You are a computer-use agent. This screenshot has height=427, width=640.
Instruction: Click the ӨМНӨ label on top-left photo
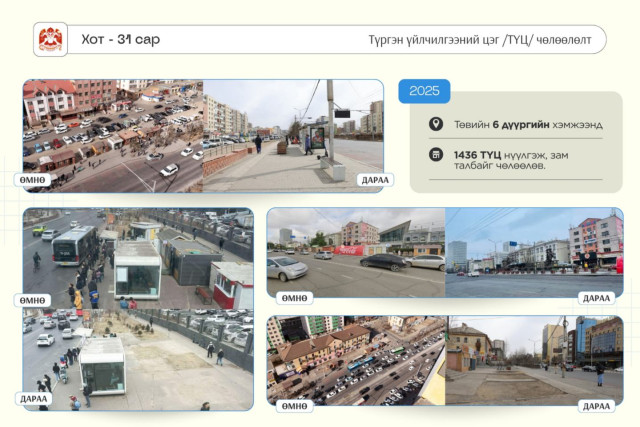point(32,180)
